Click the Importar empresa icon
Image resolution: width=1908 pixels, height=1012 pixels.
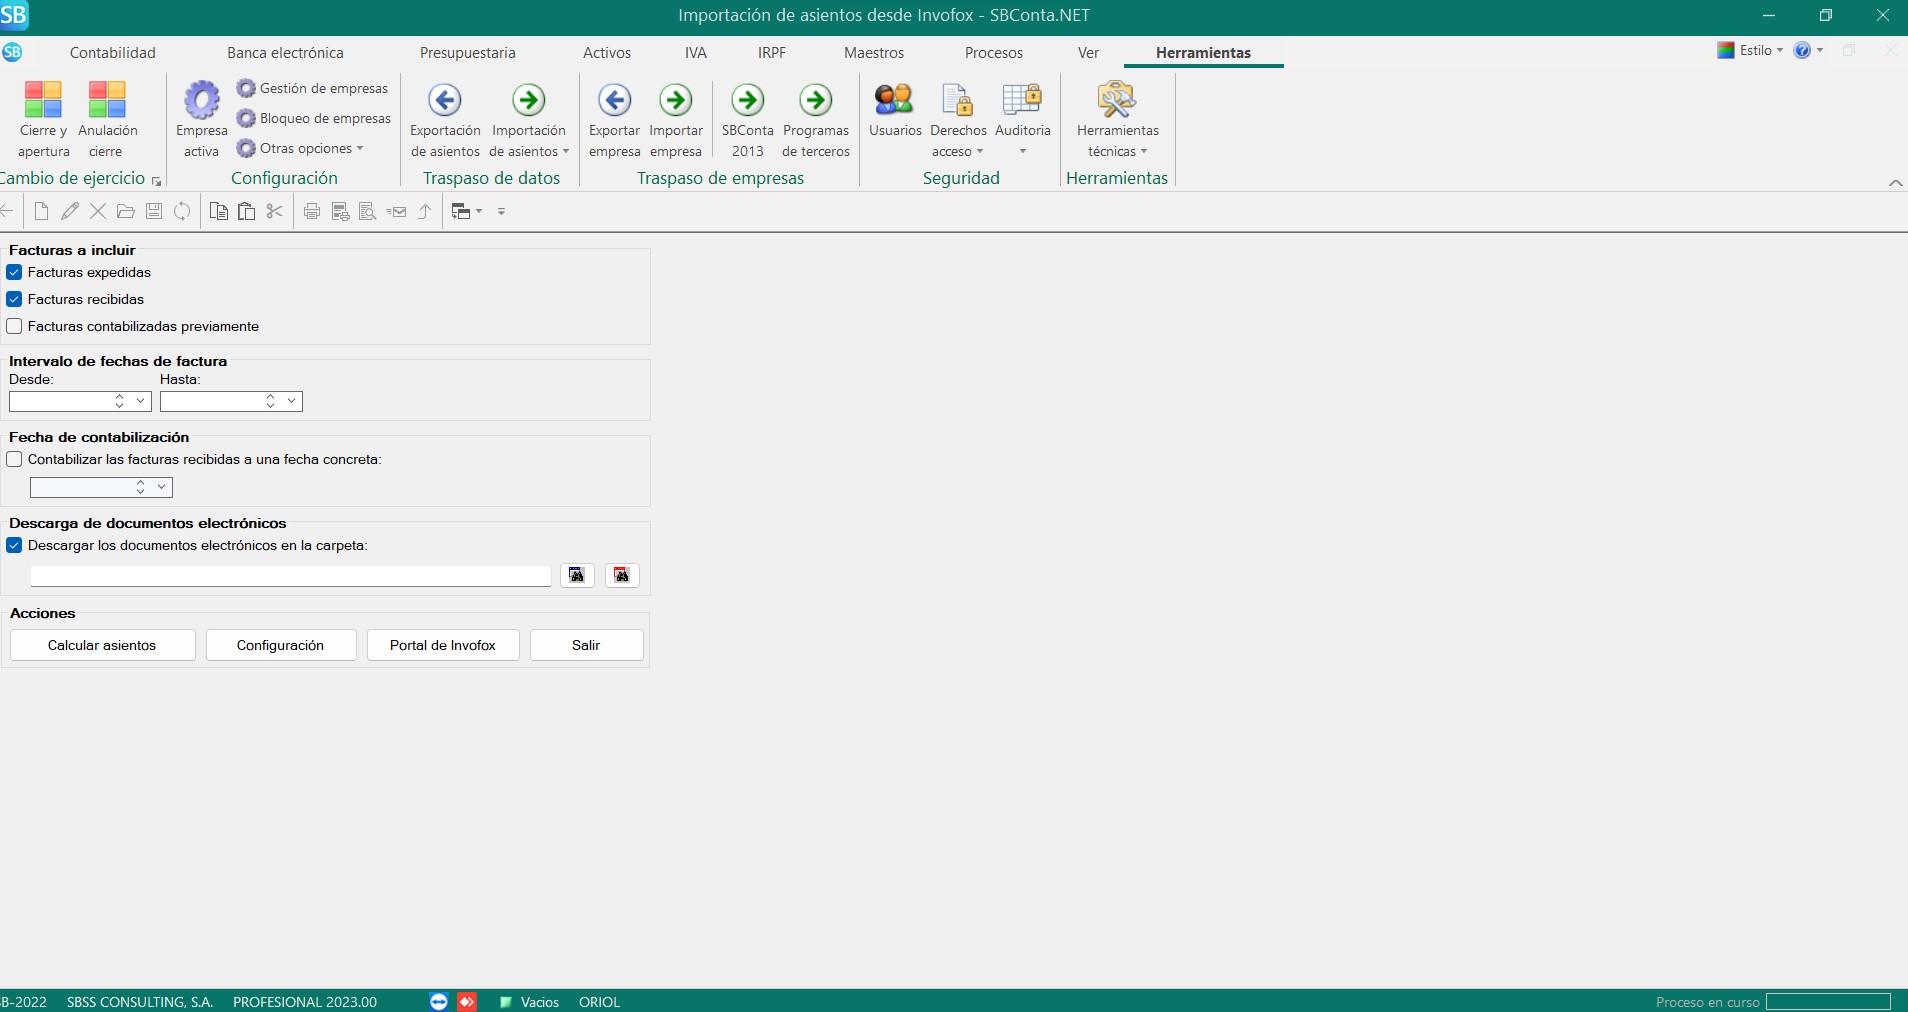point(676,100)
